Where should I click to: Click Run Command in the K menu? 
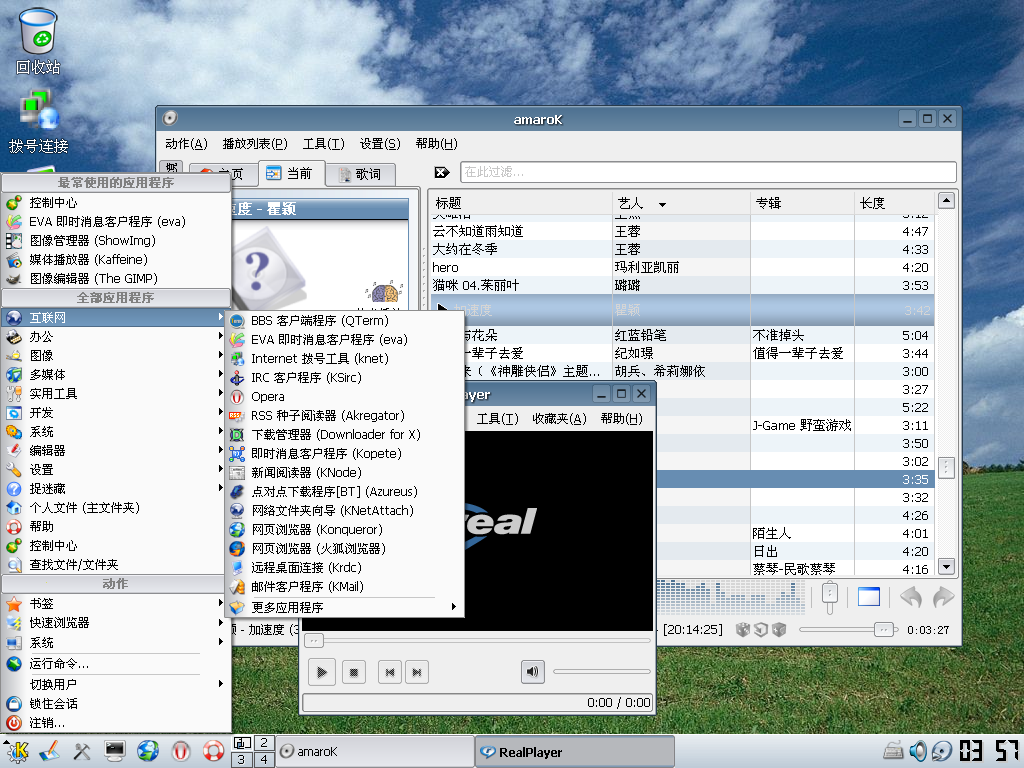116,664
